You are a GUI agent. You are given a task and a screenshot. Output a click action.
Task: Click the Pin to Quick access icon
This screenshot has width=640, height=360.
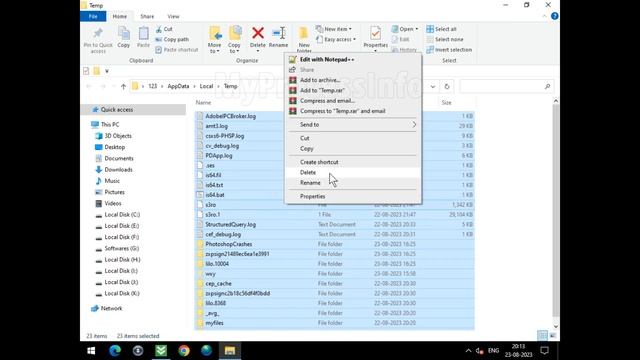click(98, 33)
